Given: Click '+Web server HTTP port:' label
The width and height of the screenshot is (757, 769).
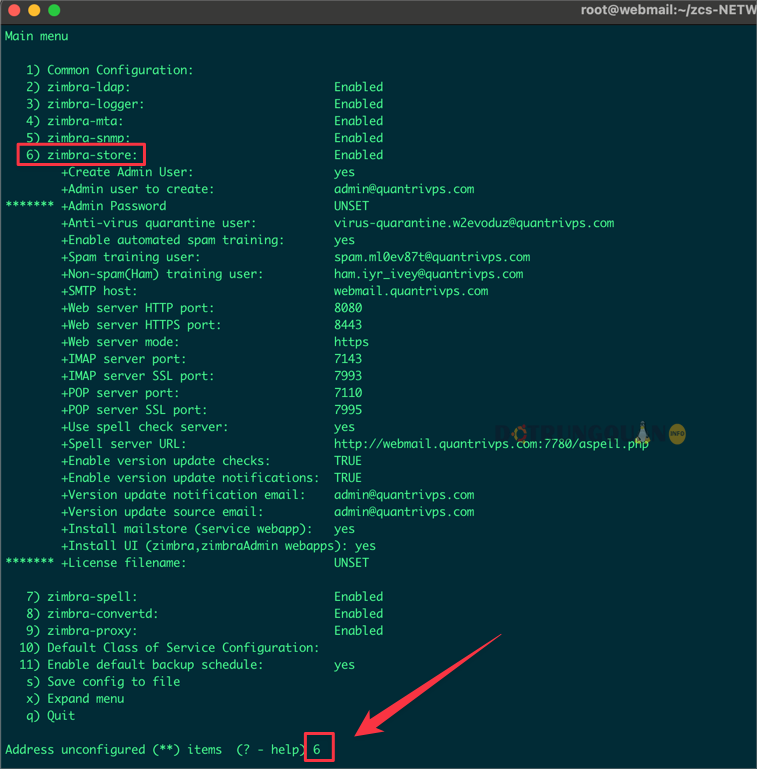Looking at the screenshot, I should (138, 308).
